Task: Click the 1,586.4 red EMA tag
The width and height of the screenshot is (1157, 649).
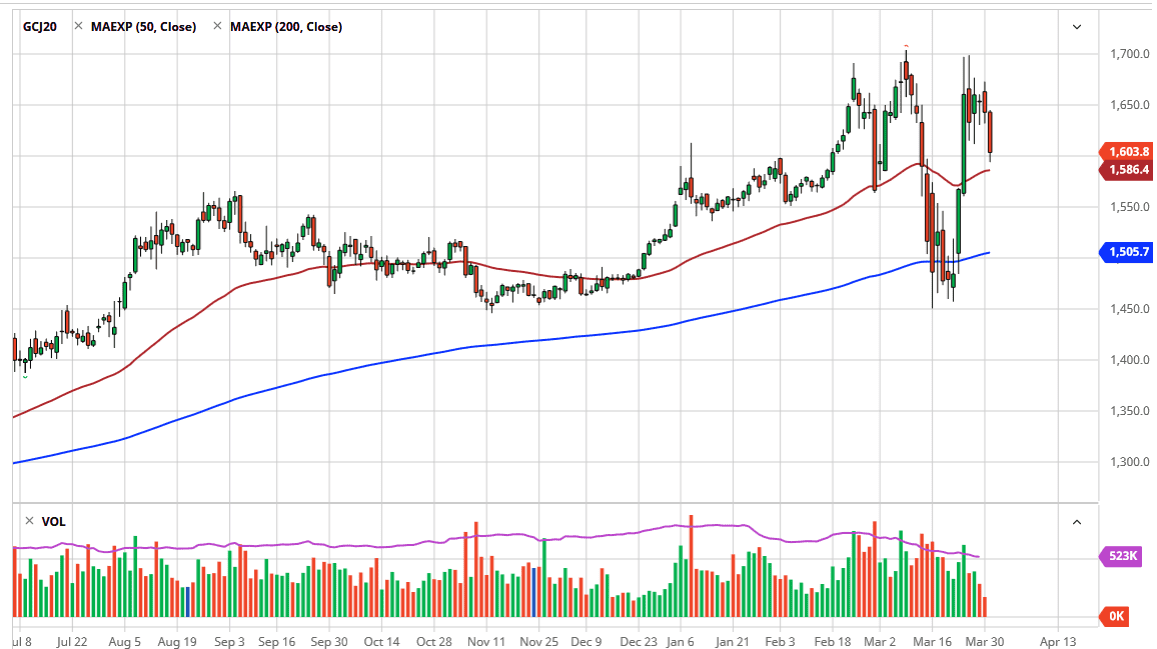Action: click(x=1126, y=170)
